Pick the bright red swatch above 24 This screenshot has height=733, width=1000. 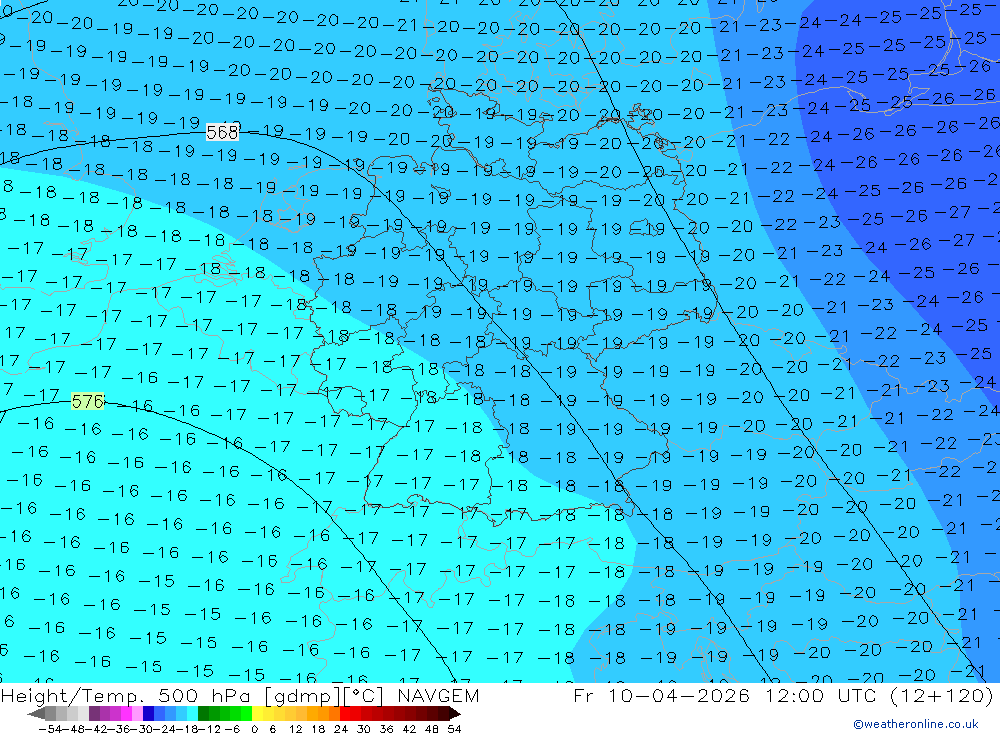[345, 713]
